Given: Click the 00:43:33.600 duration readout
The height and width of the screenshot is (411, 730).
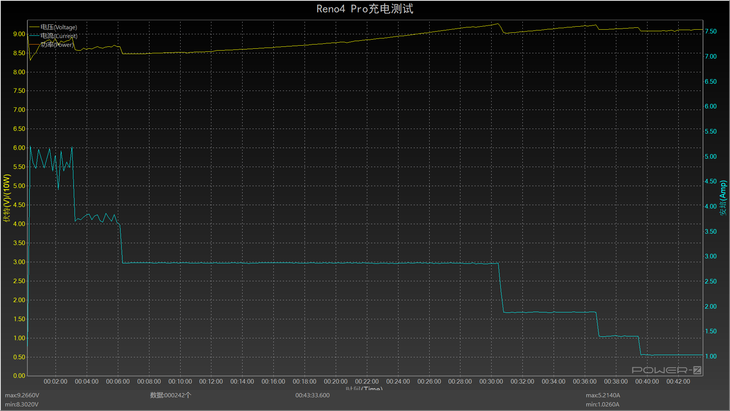Looking at the screenshot, I should [x=313, y=395].
